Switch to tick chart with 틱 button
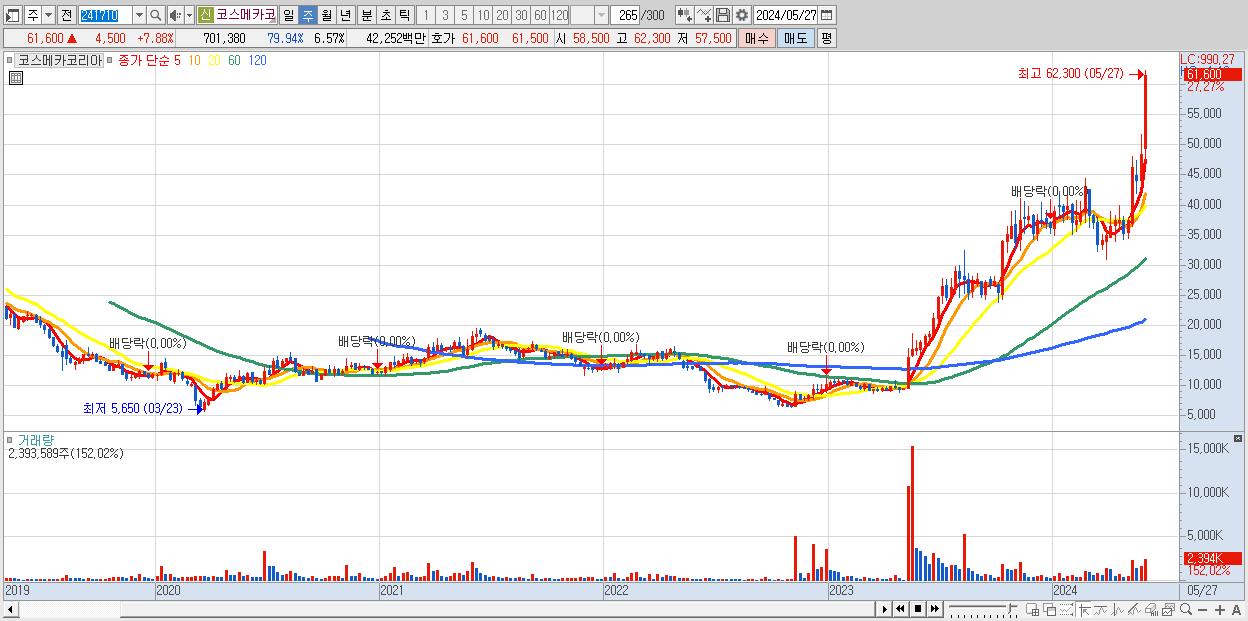The width and height of the screenshot is (1248, 621). (x=404, y=15)
